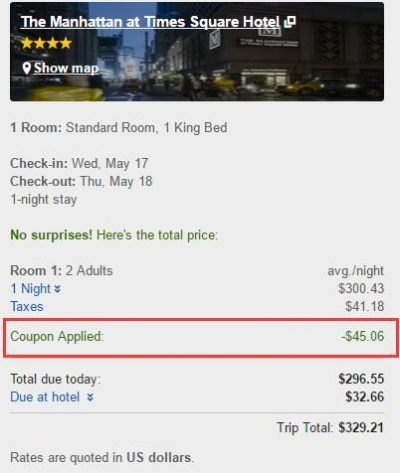The height and width of the screenshot is (473, 400).
Task: Click the $41.18 taxes amount
Action: (365, 307)
